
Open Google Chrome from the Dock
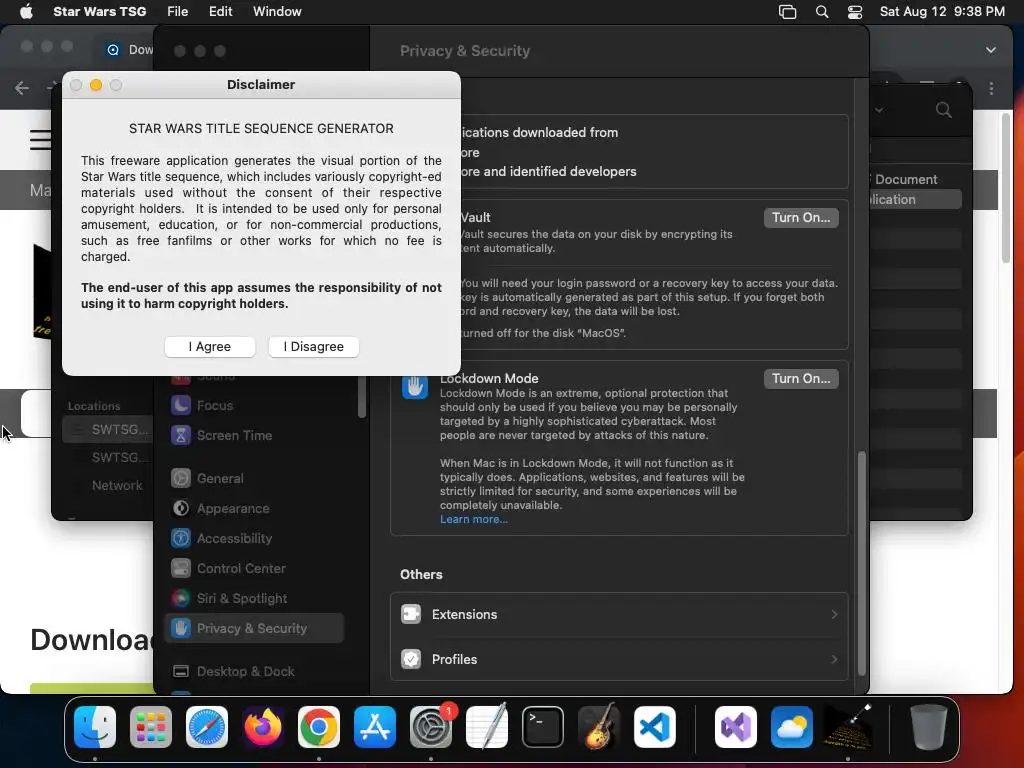[x=319, y=727]
